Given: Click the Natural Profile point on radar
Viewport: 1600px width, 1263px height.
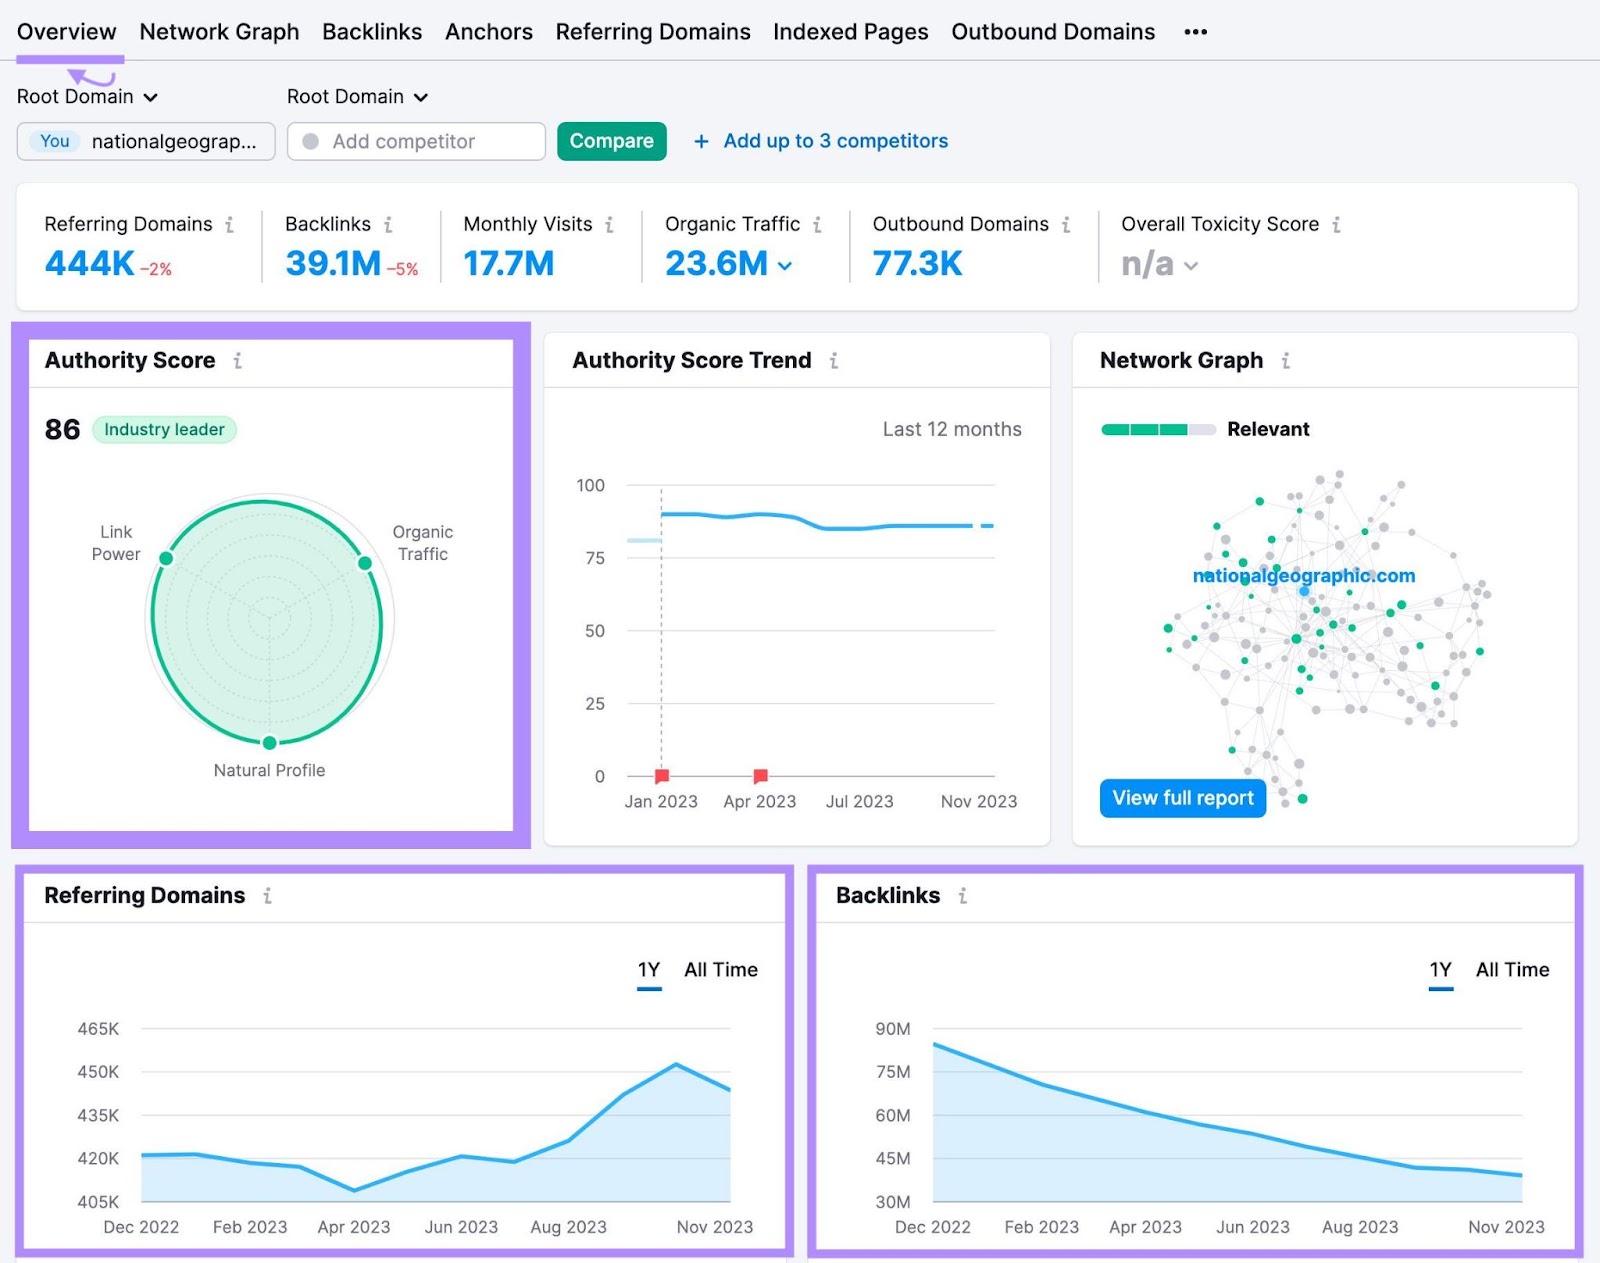Looking at the screenshot, I should coord(269,742).
